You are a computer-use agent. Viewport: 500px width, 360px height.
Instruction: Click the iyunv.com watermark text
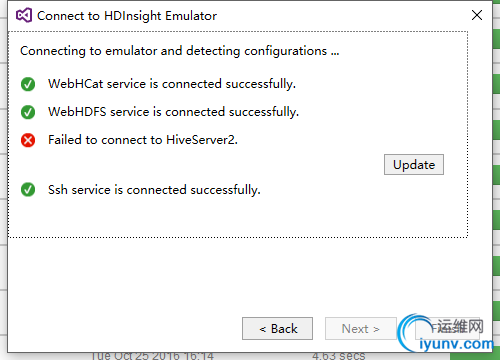(x=456, y=343)
